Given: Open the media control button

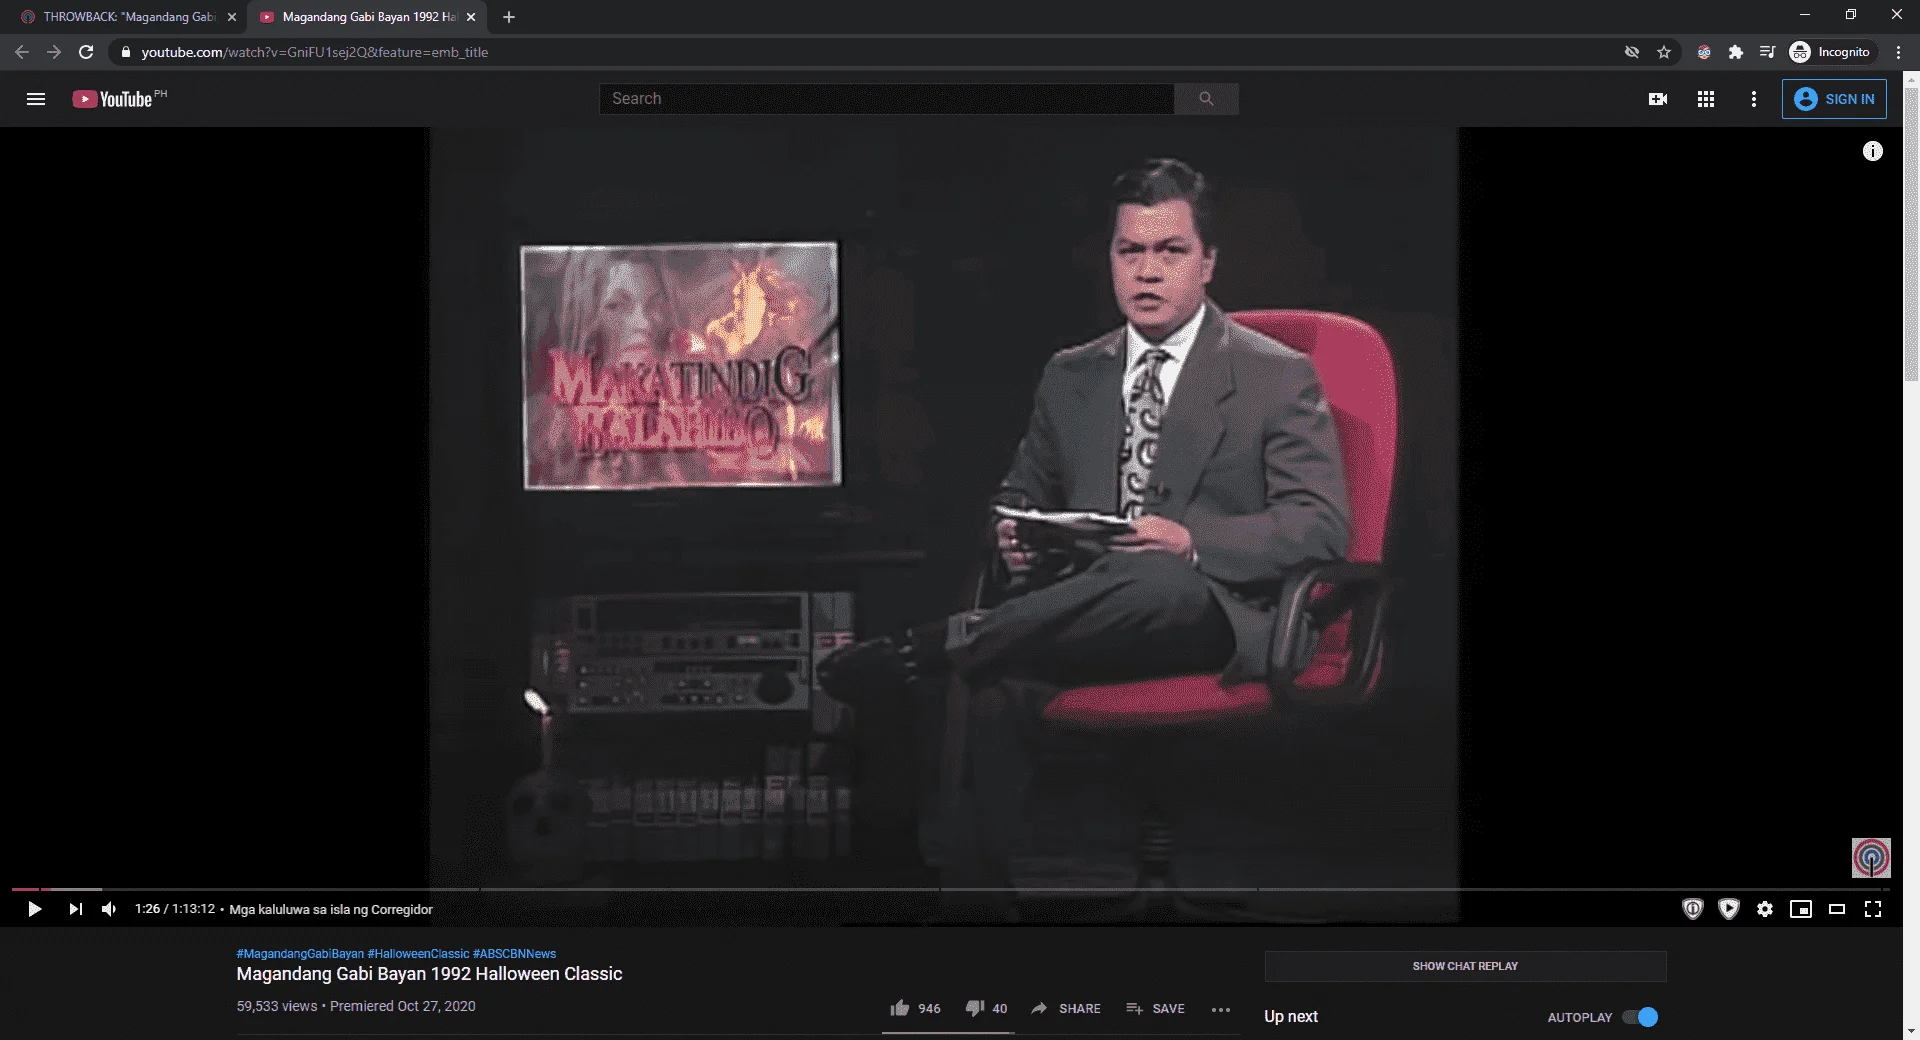Looking at the screenshot, I should pos(1767,52).
